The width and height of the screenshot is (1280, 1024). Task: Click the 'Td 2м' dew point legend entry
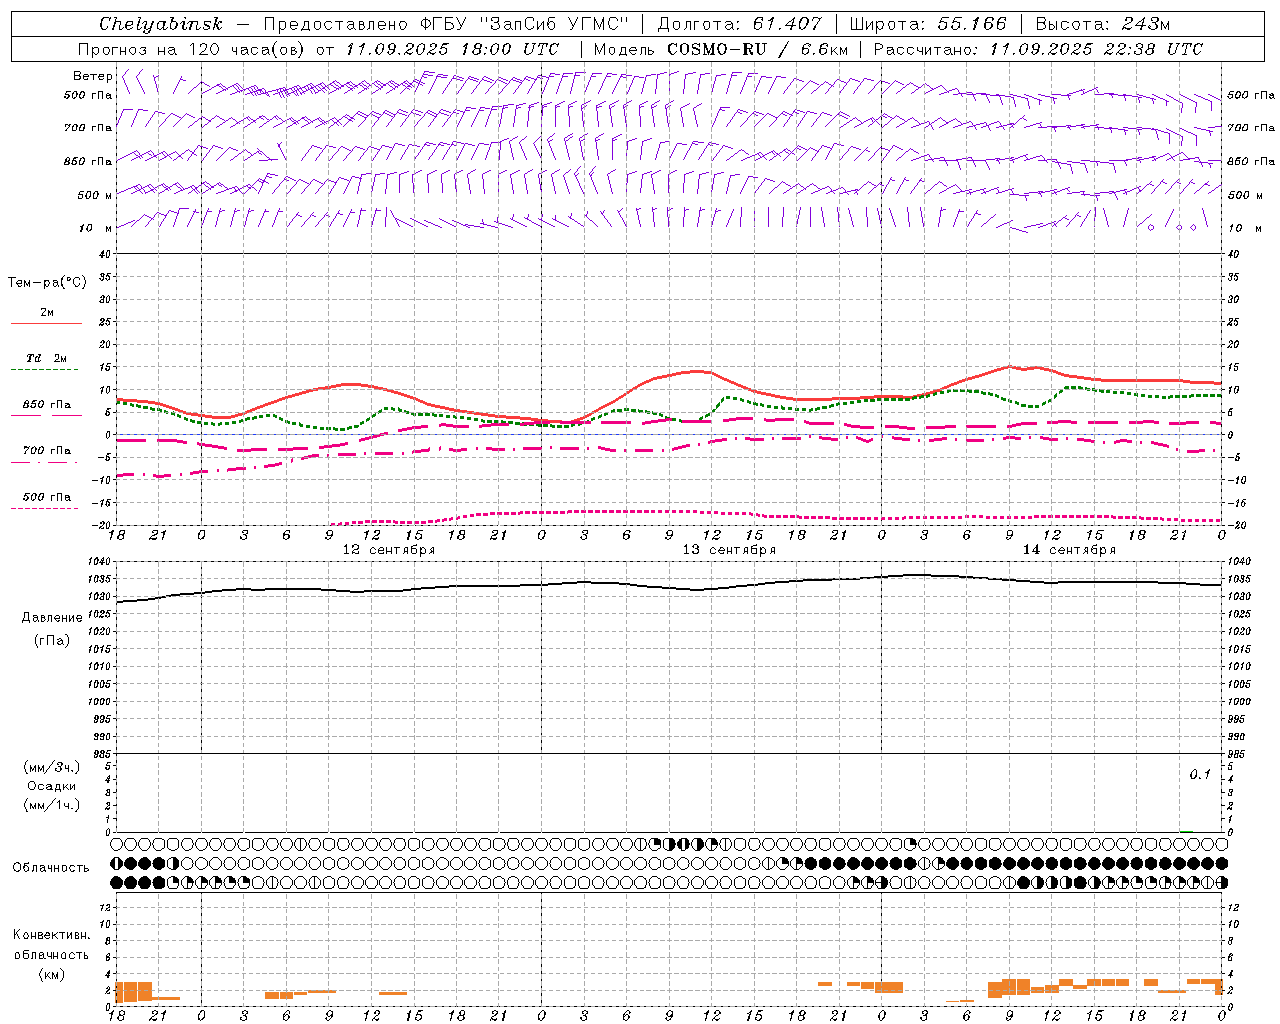pyautogui.click(x=47, y=358)
